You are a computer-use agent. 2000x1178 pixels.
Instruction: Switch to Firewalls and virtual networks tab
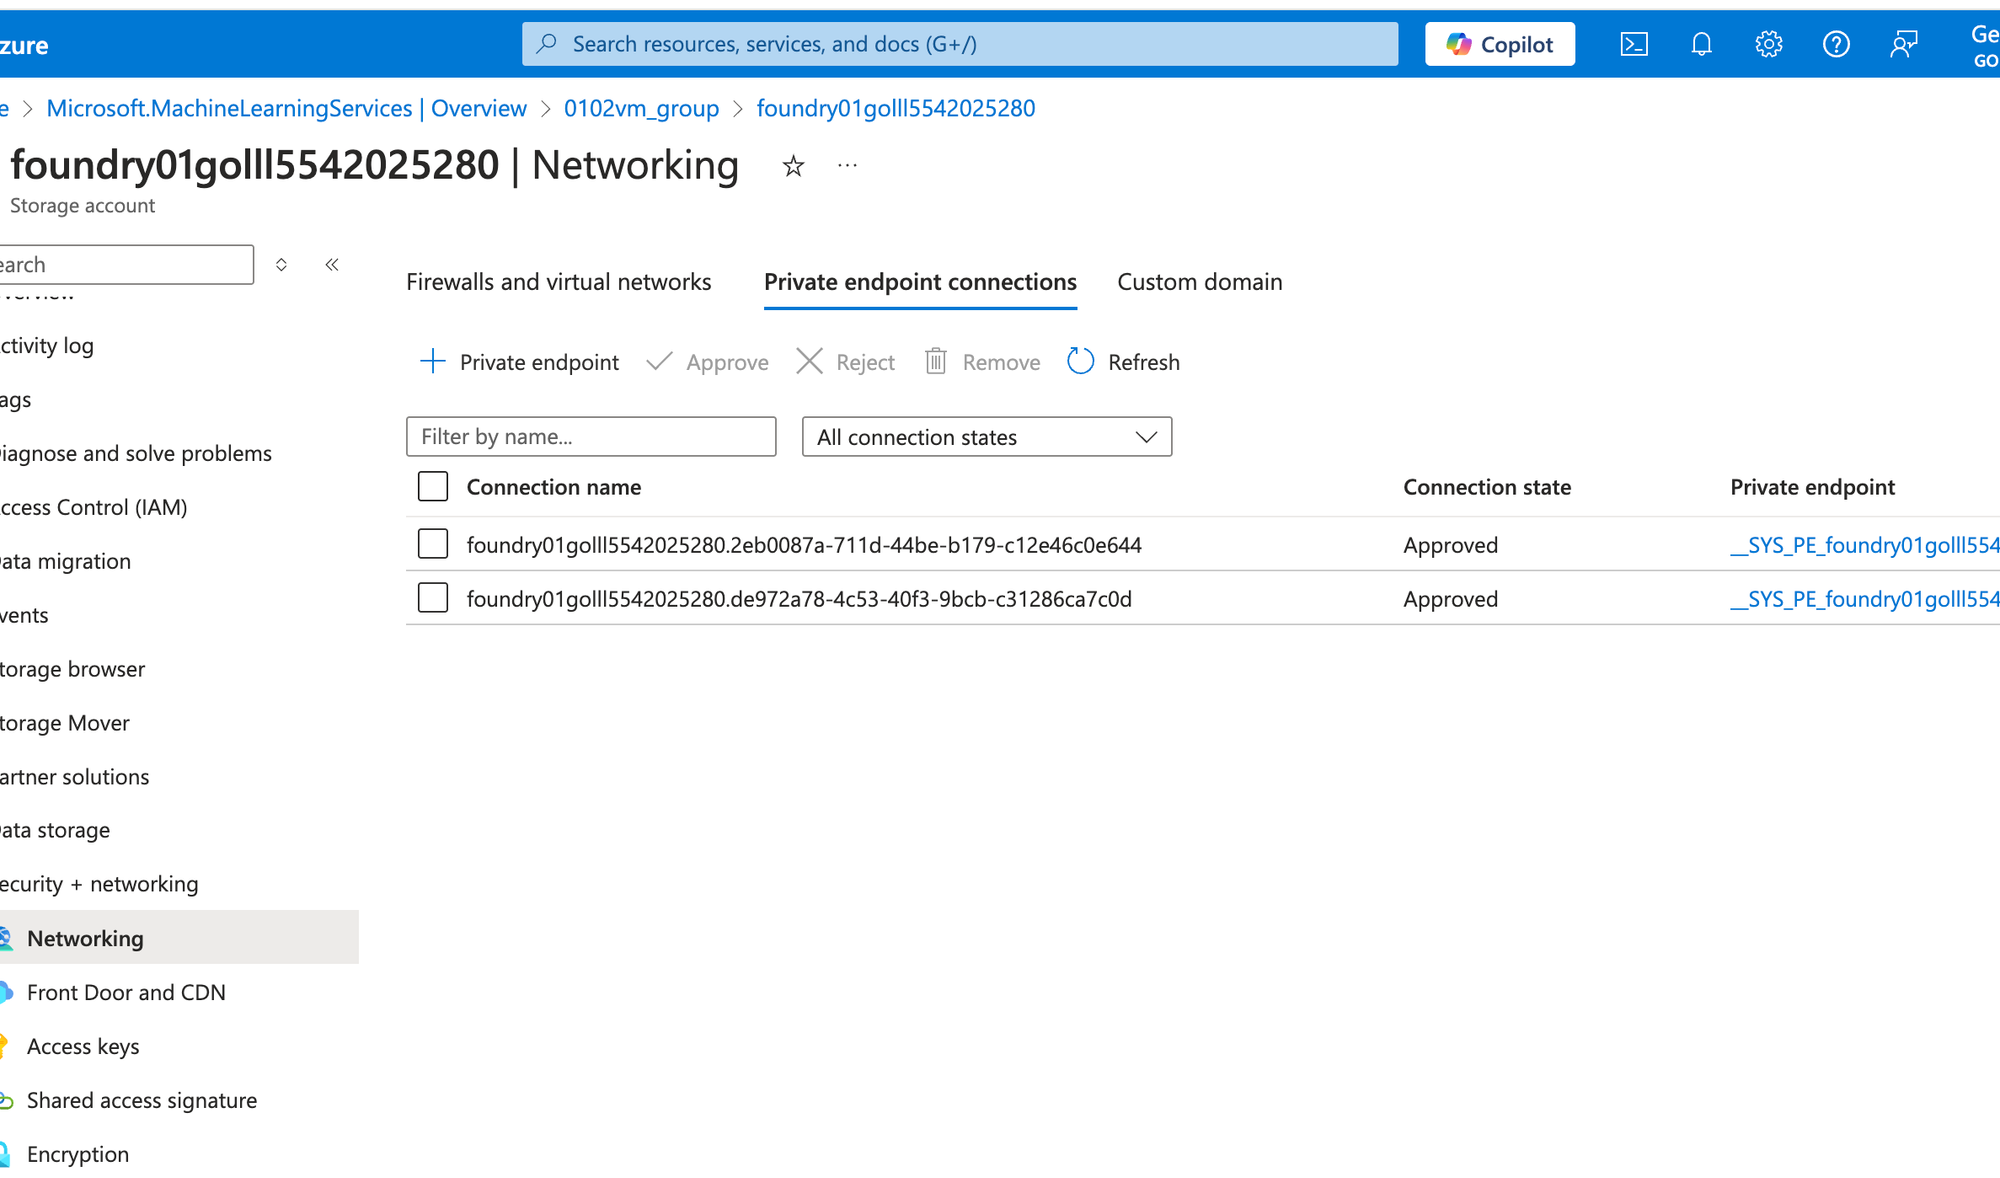(558, 282)
